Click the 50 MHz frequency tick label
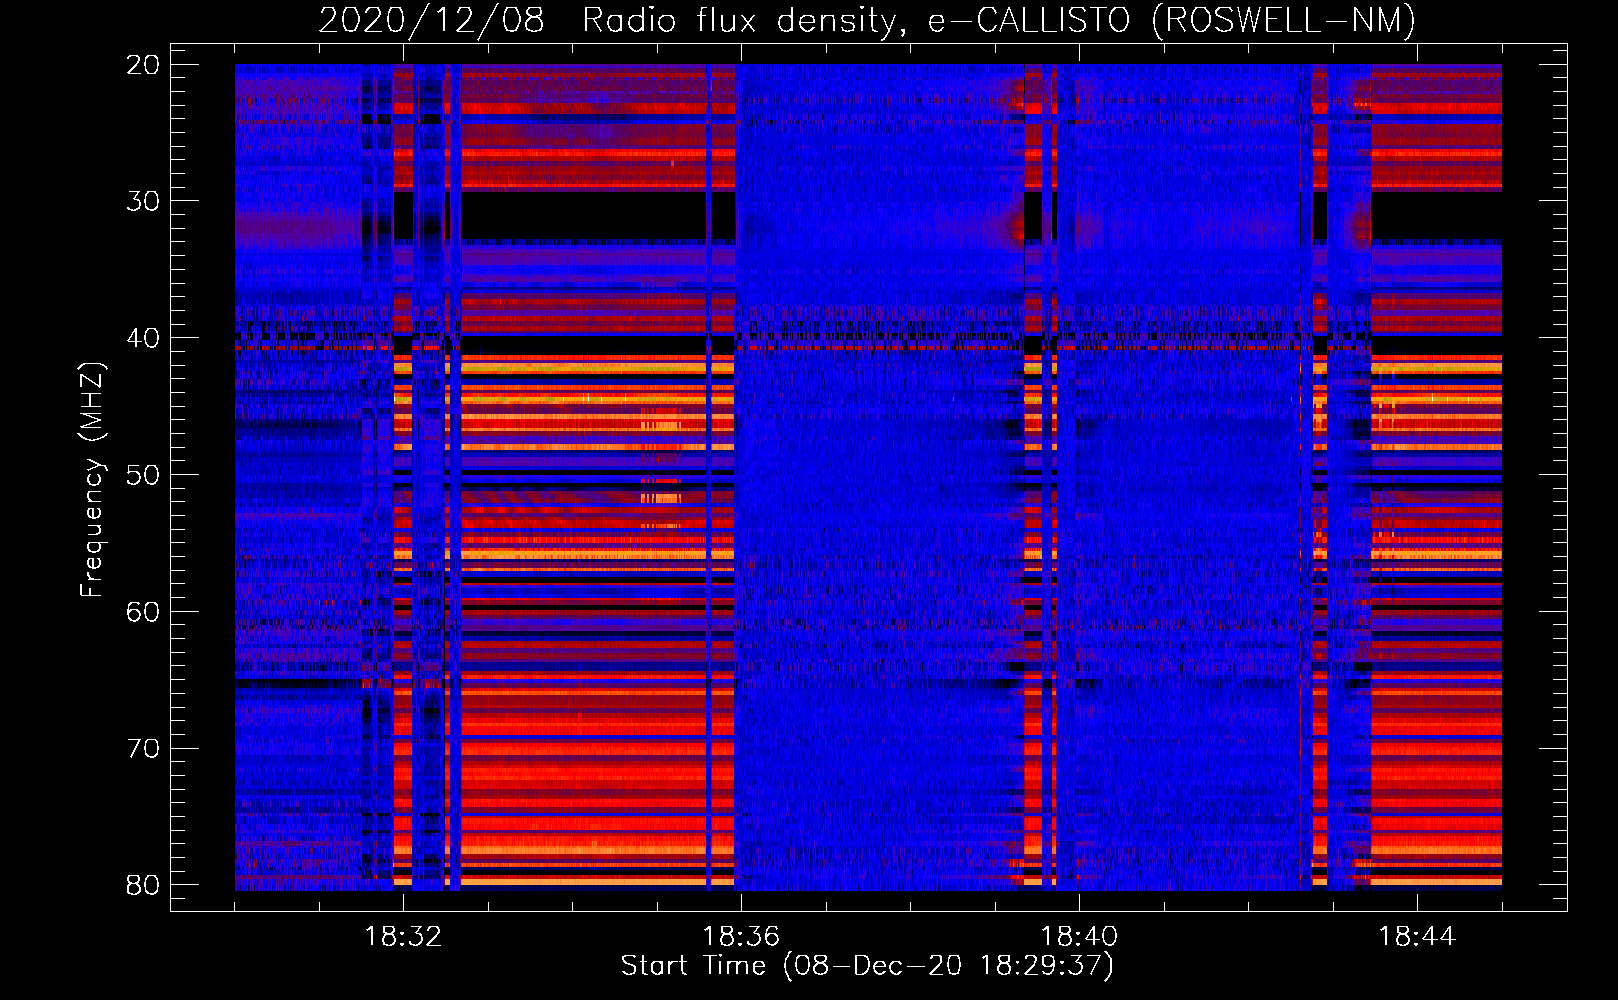The width and height of the screenshot is (1618, 1000). click(x=143, y=475)
